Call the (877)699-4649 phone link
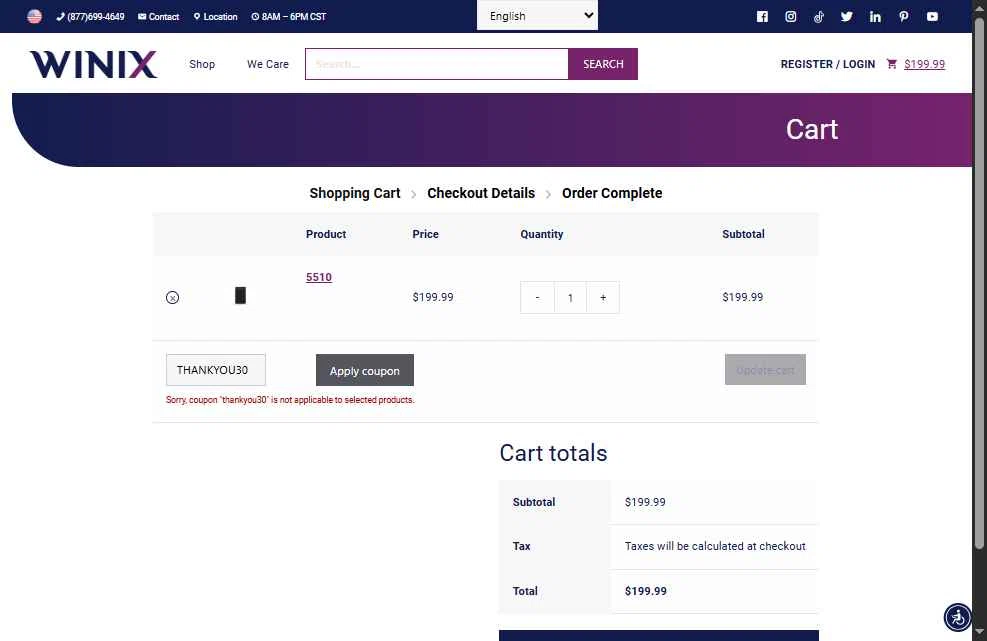 pyautogui.click(x=90, y=16)
